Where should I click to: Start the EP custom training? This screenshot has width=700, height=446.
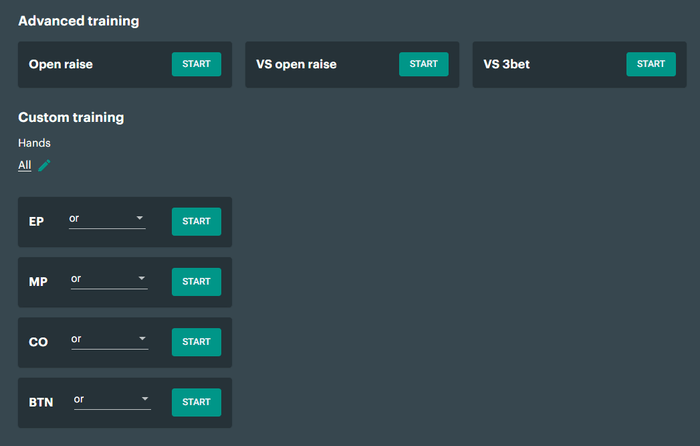point(196,221)
